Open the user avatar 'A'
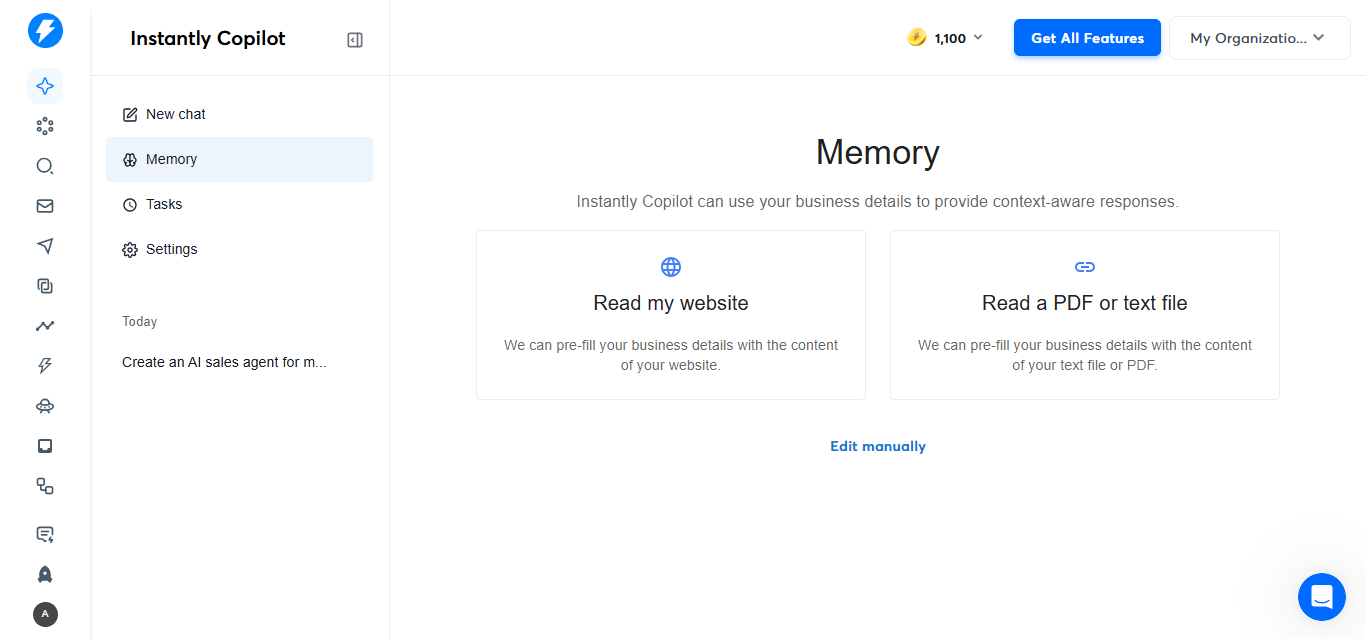 point(45,614)
